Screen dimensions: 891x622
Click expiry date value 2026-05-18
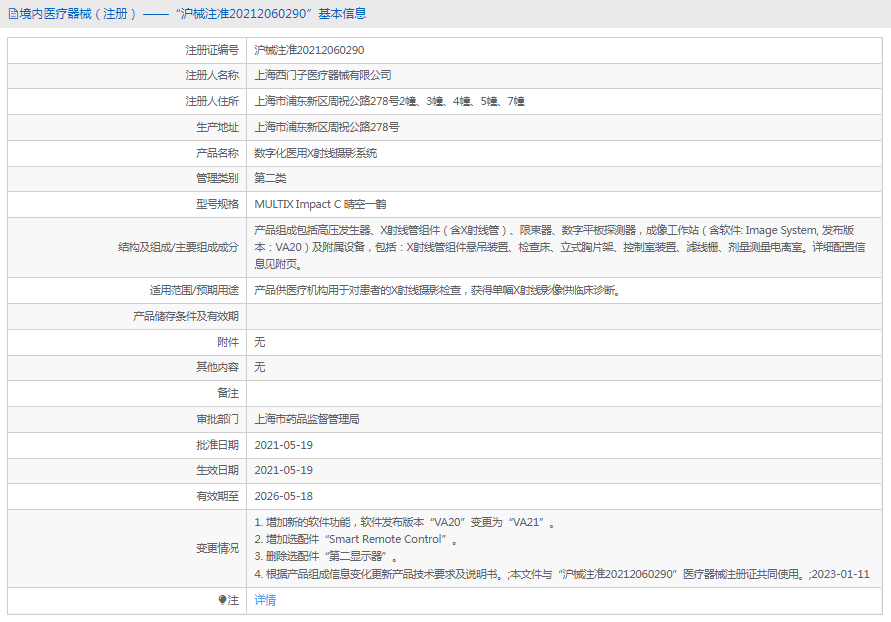point(284,496)
